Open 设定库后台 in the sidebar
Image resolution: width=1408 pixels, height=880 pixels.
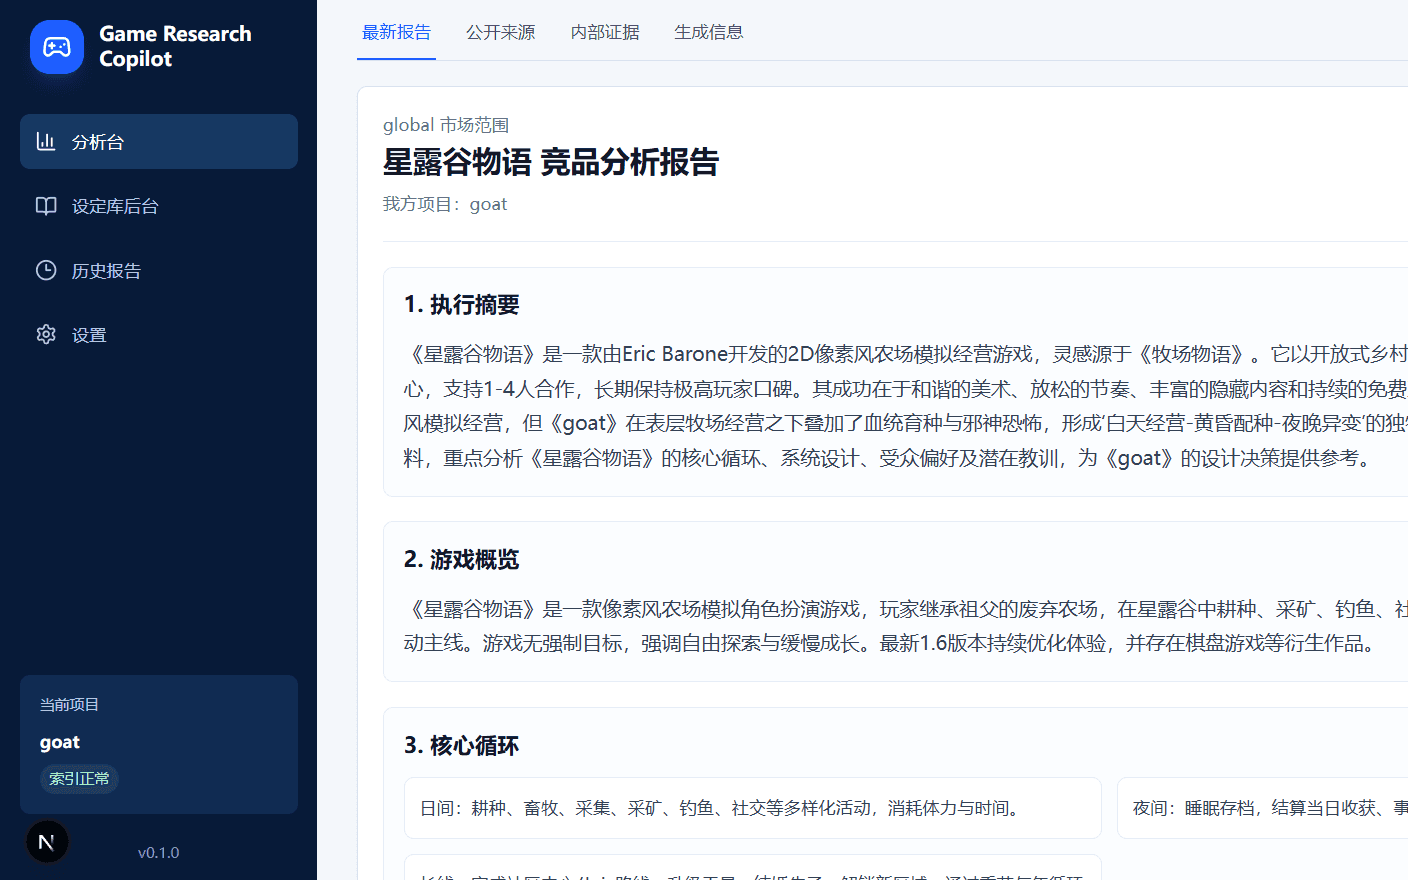click(x=159, y=206)
